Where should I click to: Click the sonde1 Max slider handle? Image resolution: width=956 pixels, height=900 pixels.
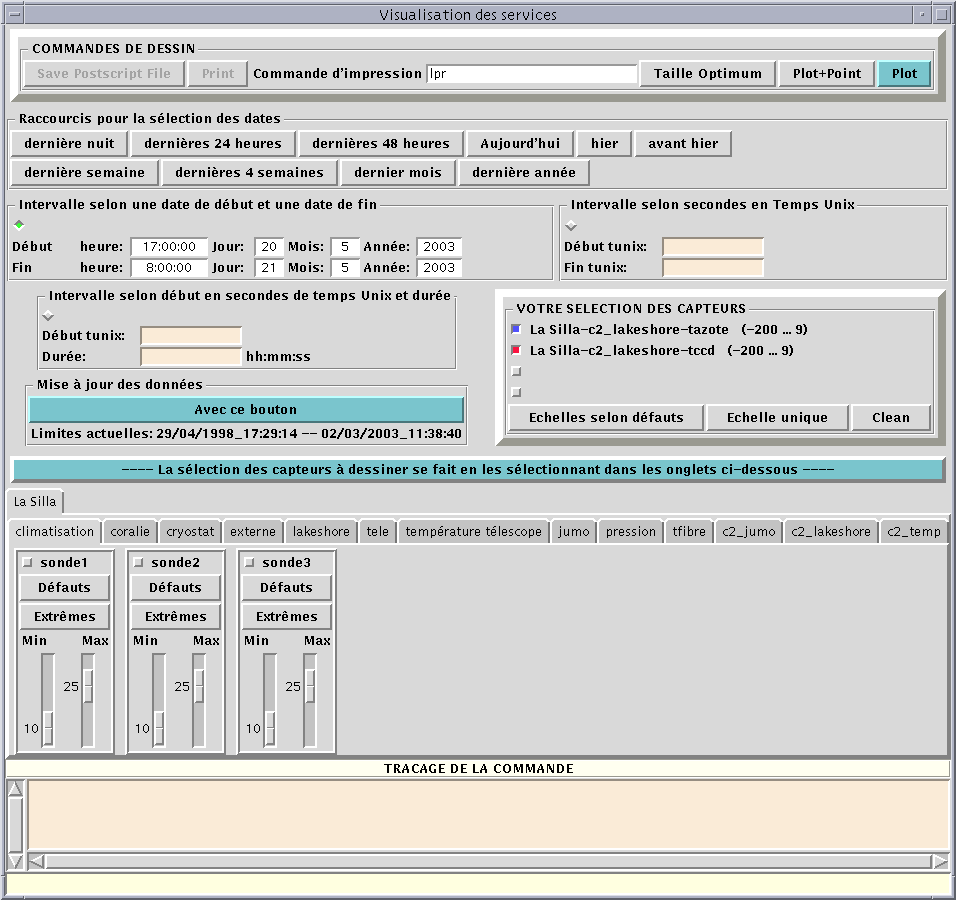coord(88,686)
